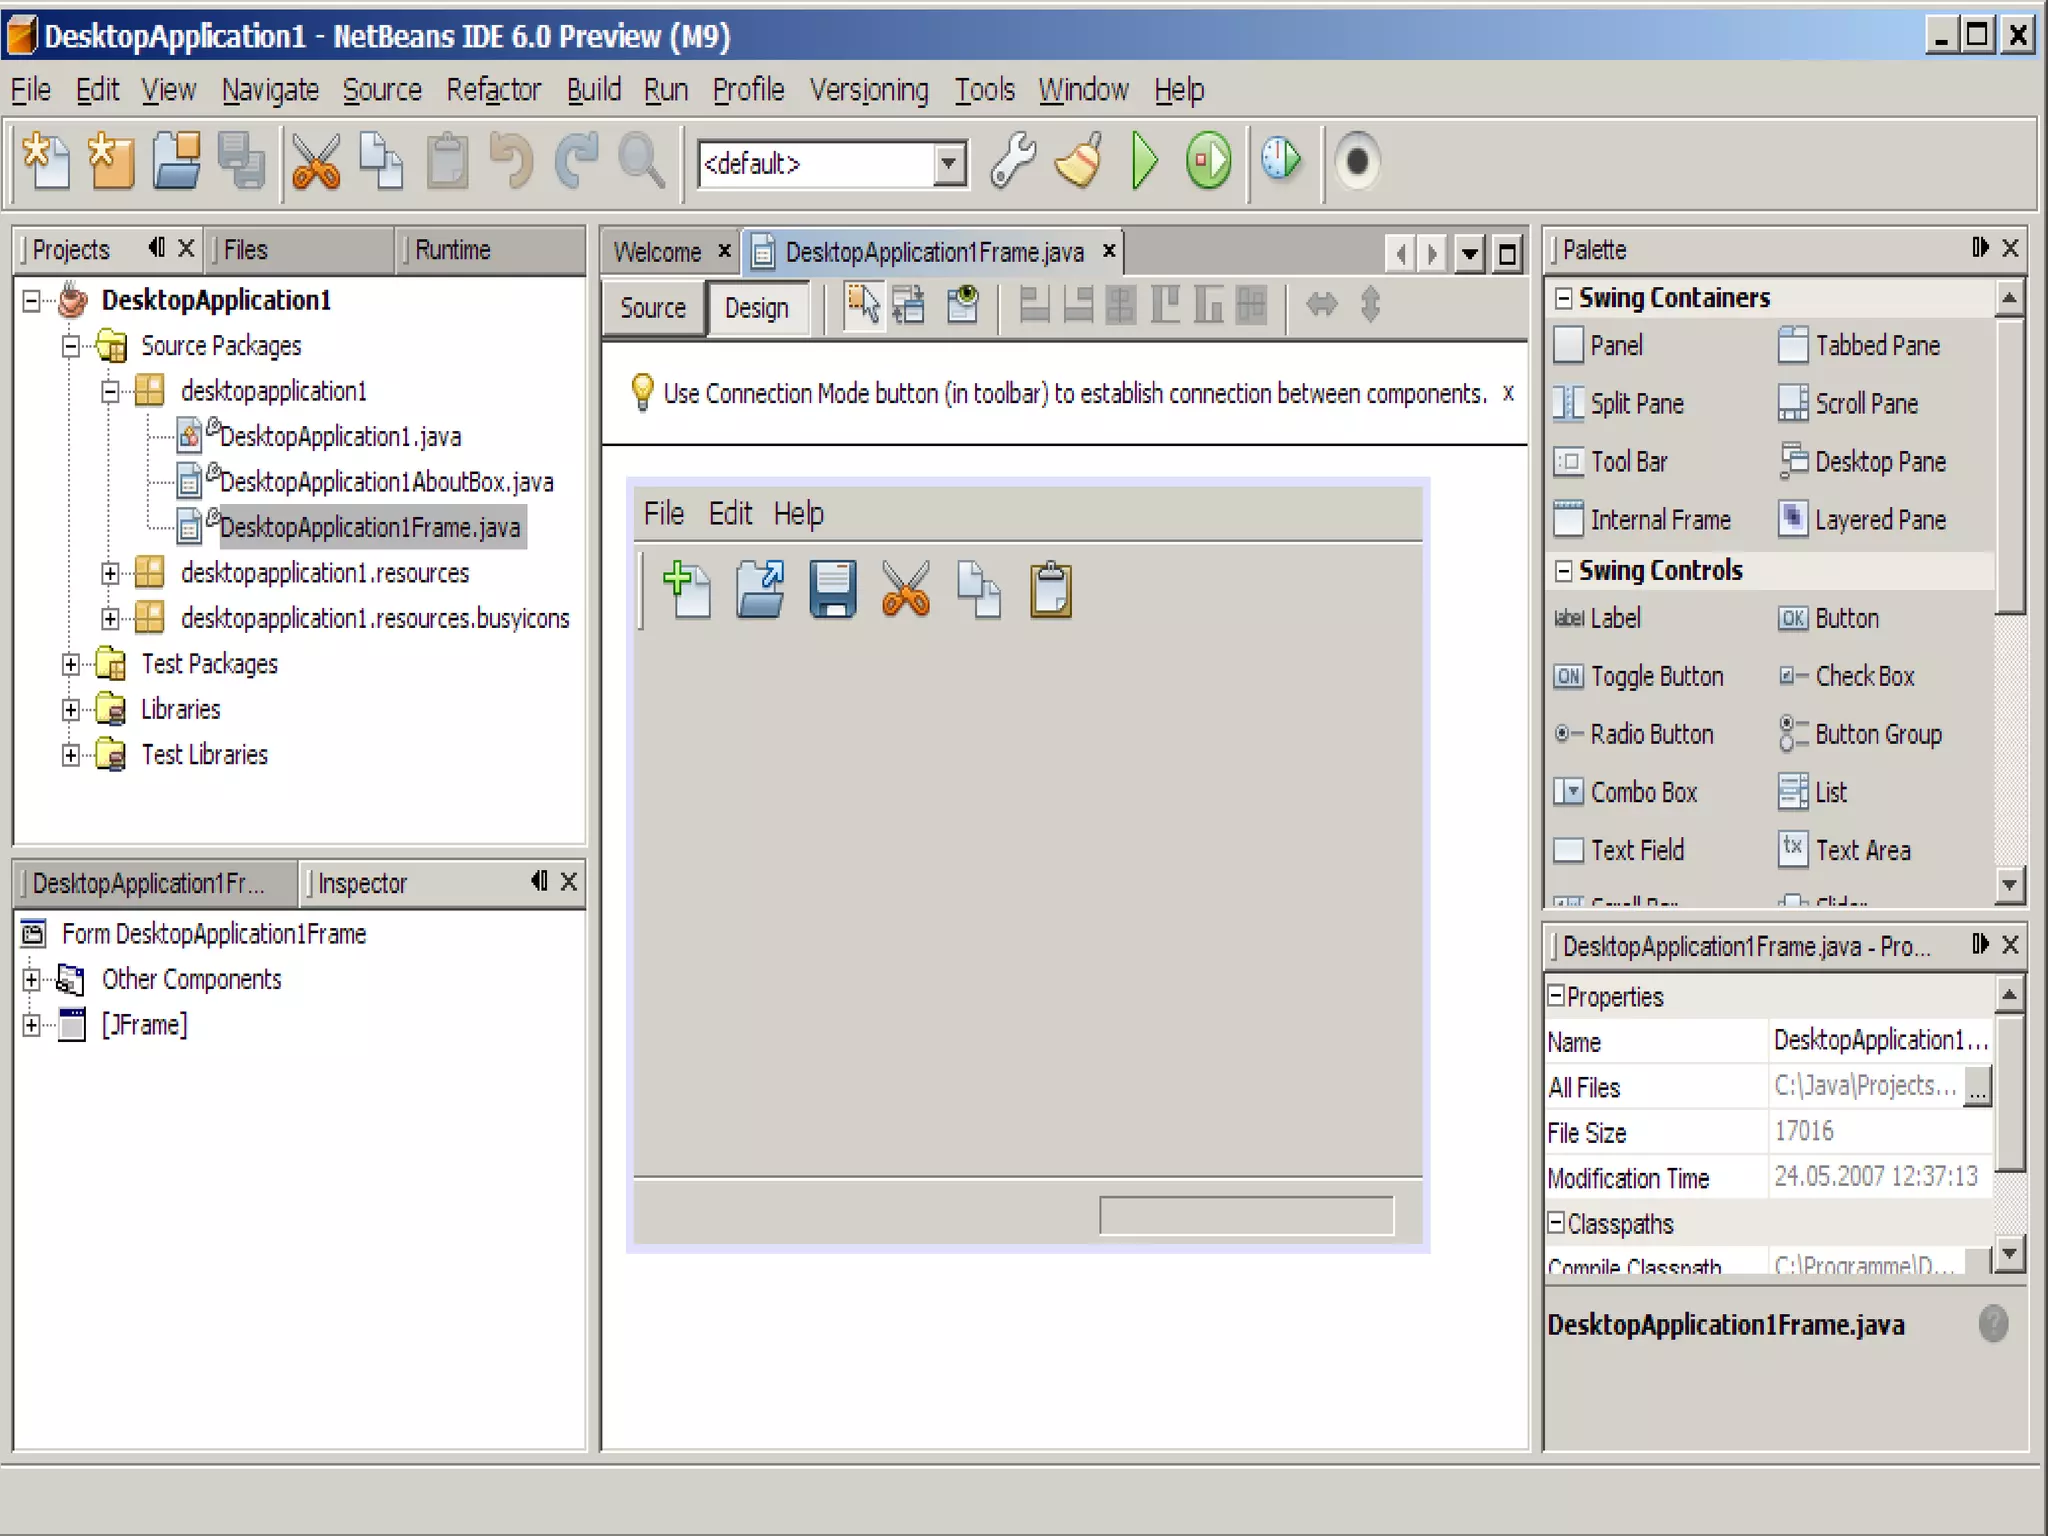Click the Run Main Project green arrow
The width and height of the screenshot is (2048, 1536).
[1144, 162]
